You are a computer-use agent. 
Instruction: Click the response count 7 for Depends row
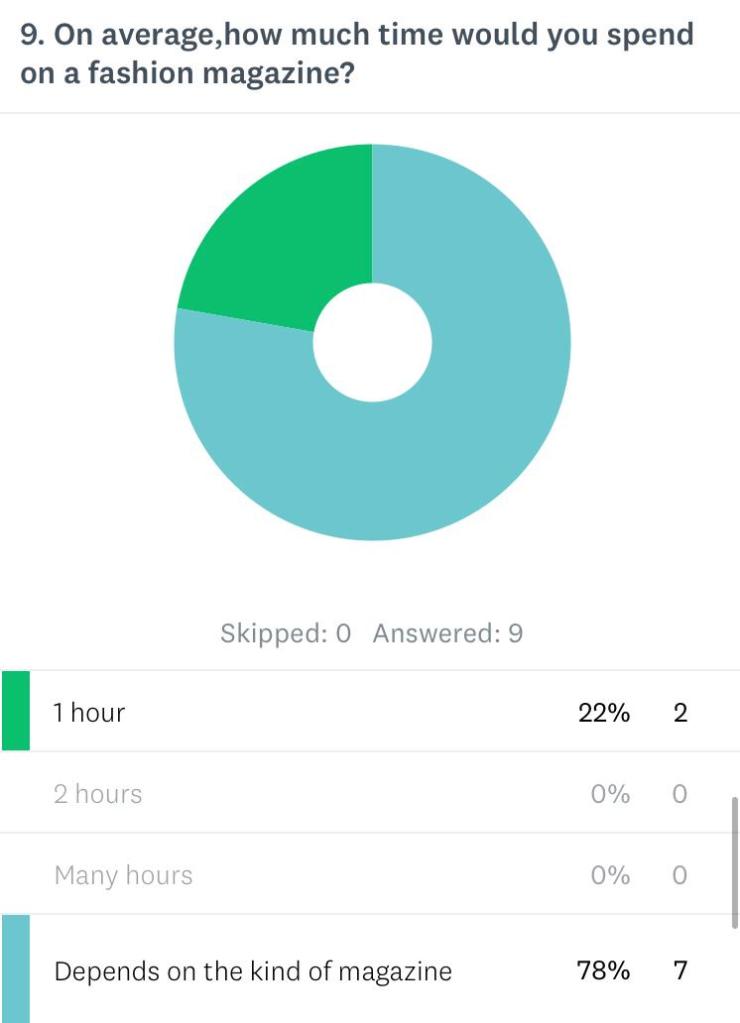coord(680,970)
